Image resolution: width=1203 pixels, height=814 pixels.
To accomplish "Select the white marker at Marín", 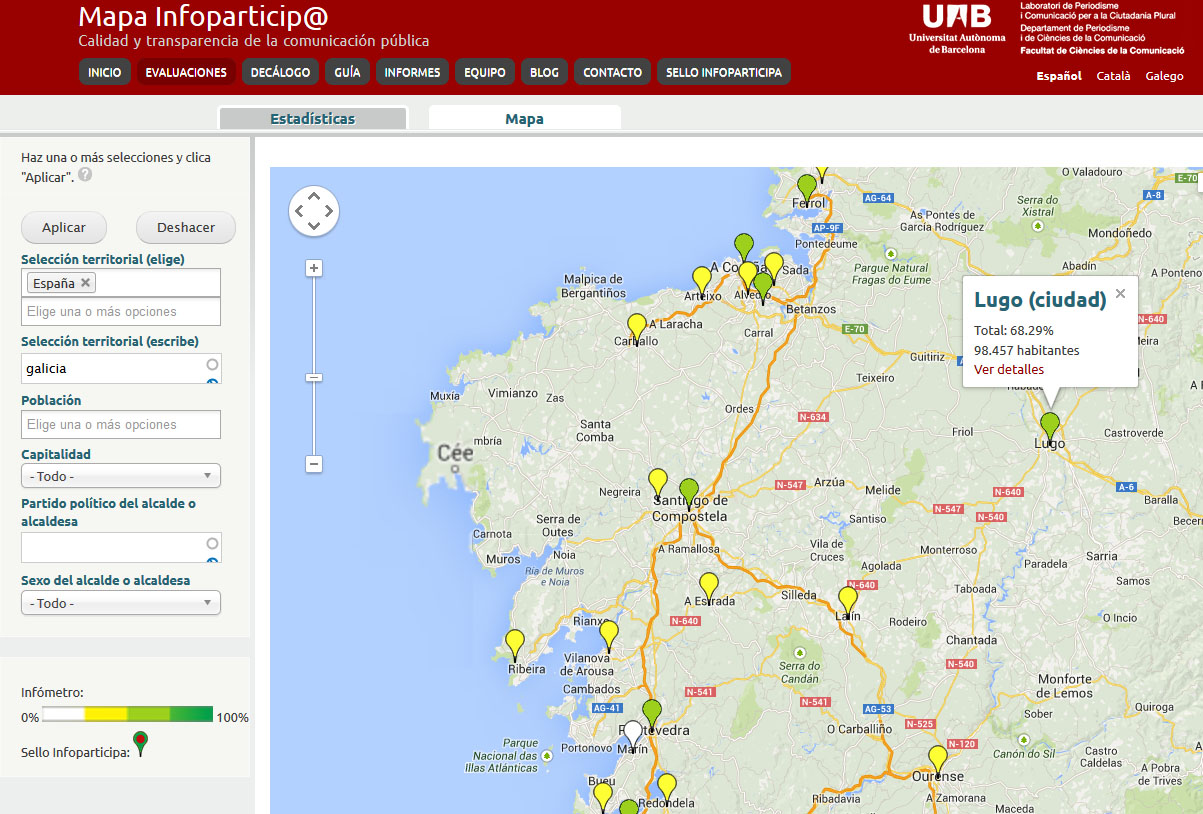I will click(633, 736).
